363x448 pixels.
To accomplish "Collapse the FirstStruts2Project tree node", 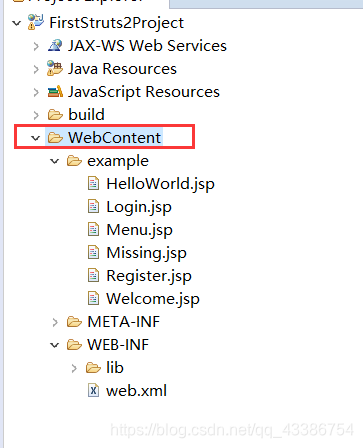I will click(x=16, y=23).
